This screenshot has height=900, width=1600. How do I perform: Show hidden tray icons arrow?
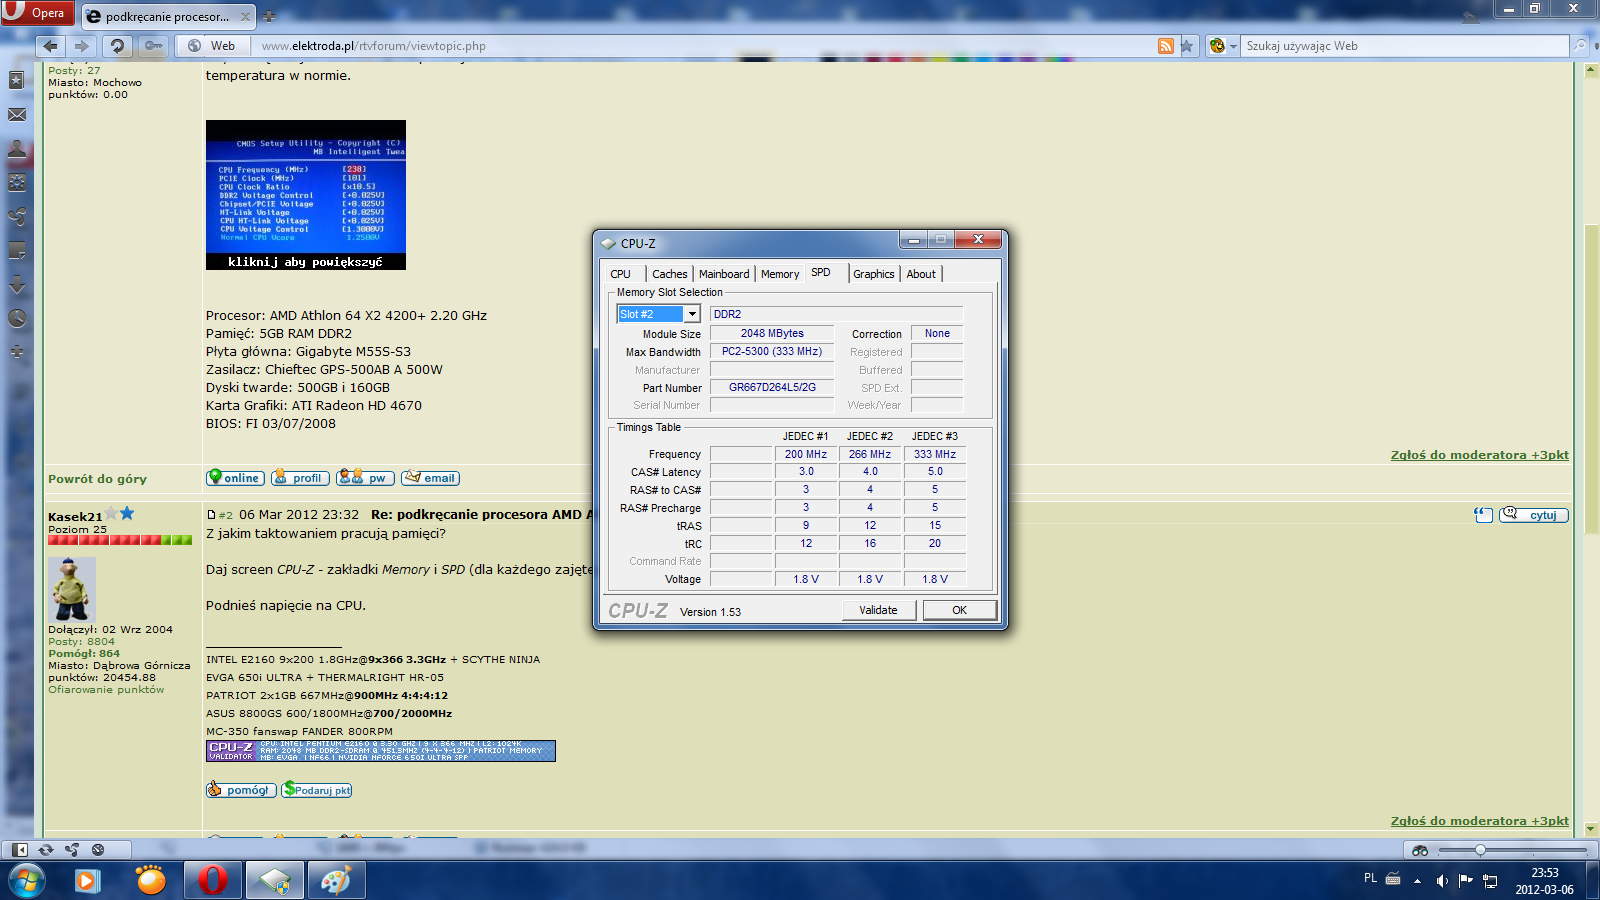[x=1417, y=881]
